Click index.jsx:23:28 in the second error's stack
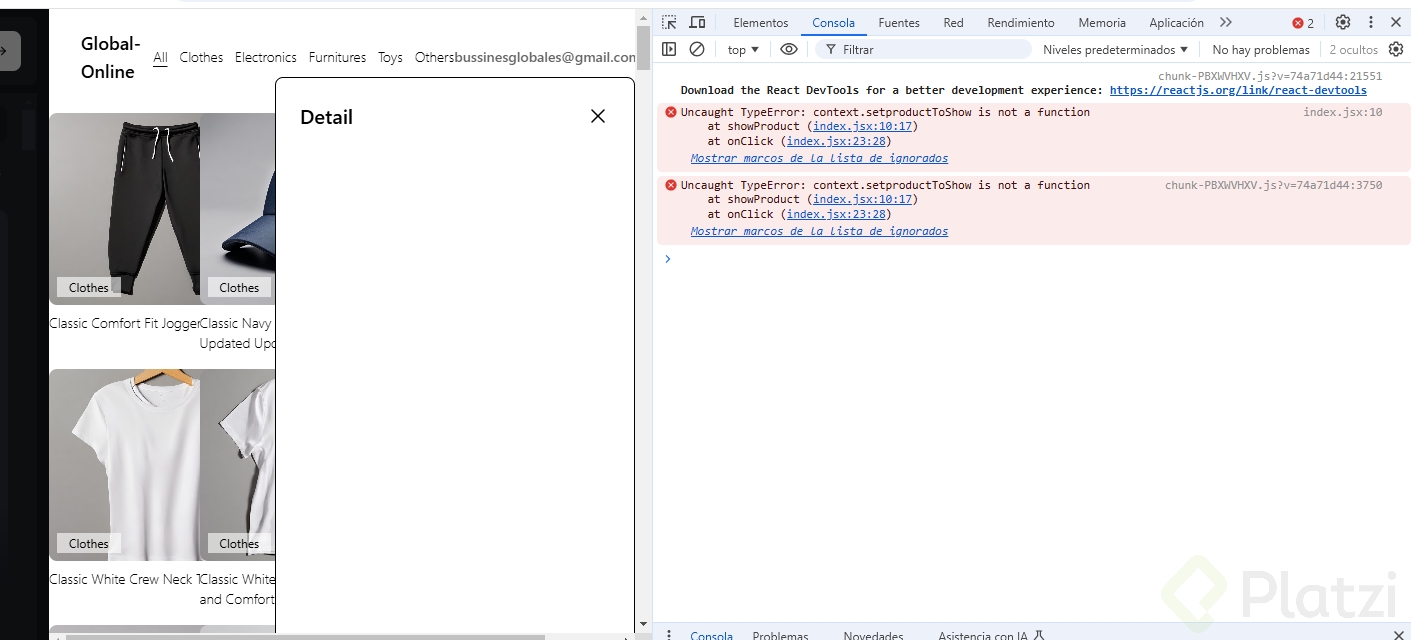 (835, 214)
